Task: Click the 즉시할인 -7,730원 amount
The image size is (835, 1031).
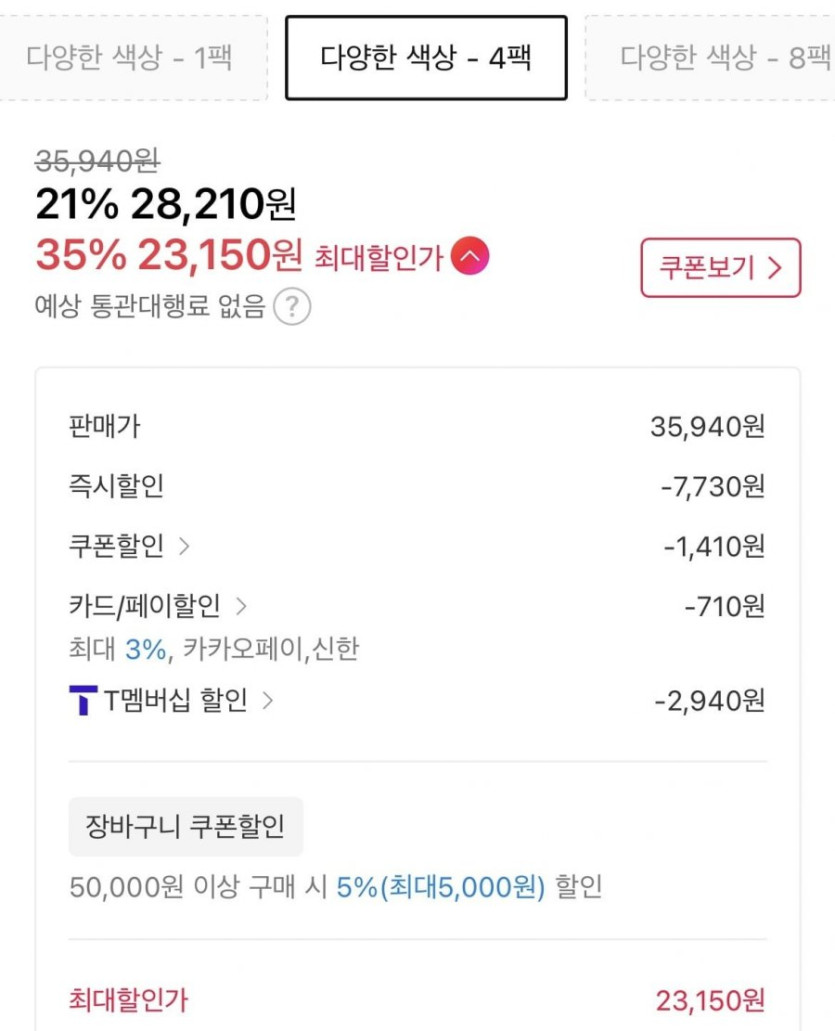Action: click(712, 487)
